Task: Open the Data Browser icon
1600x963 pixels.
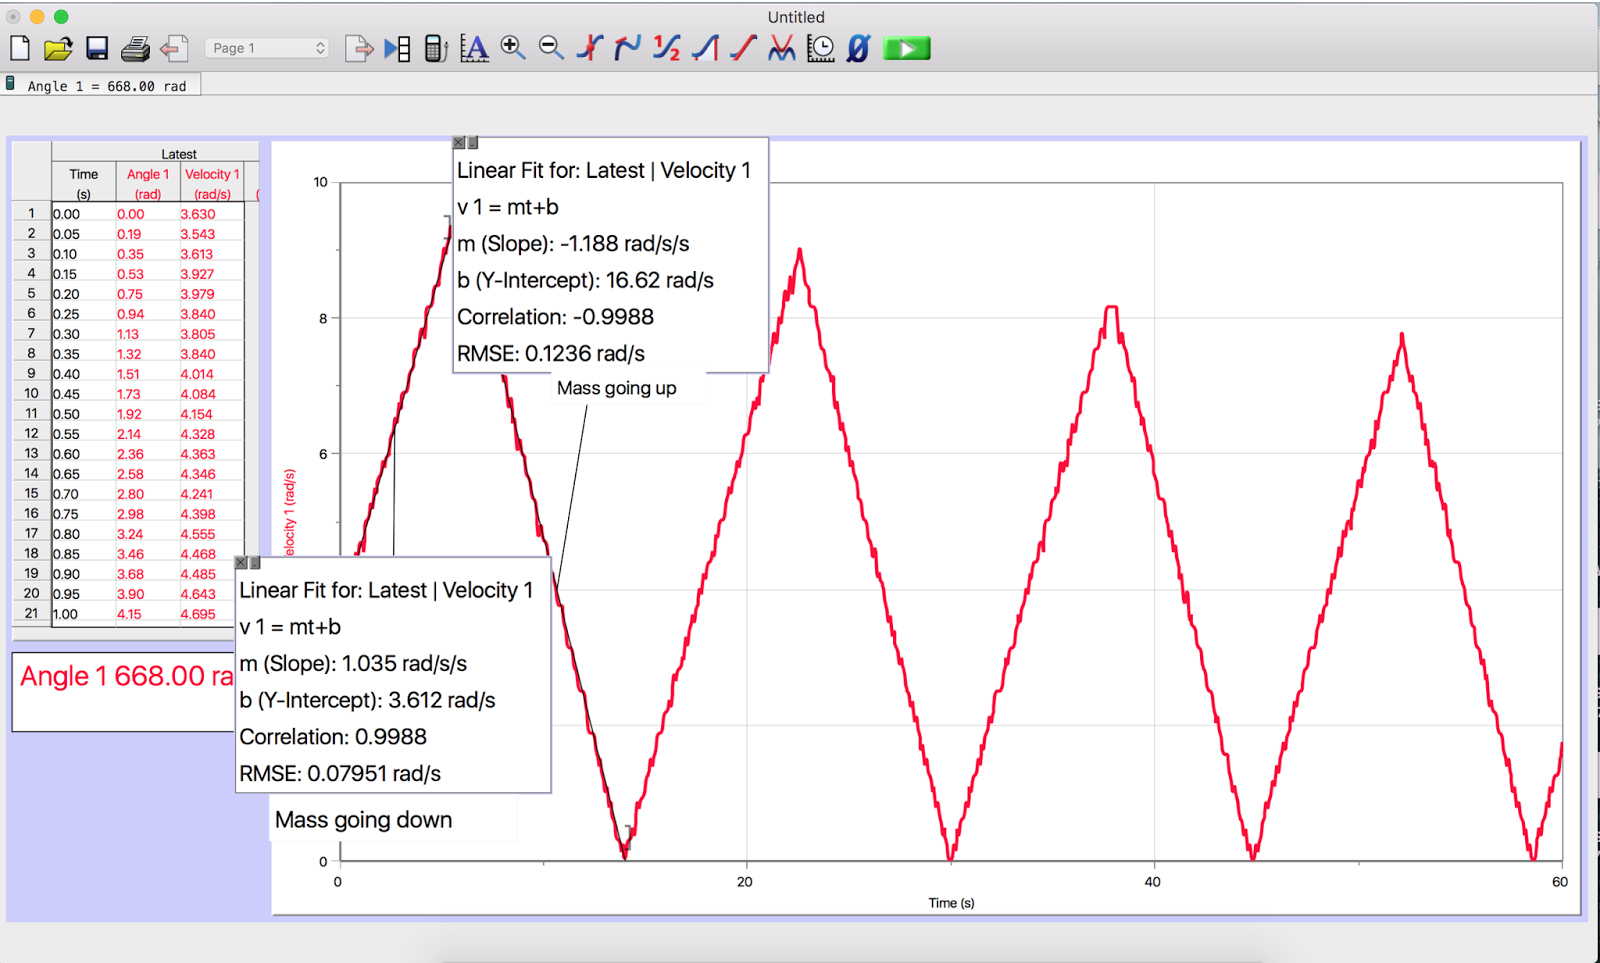Action: pos(397,48)
